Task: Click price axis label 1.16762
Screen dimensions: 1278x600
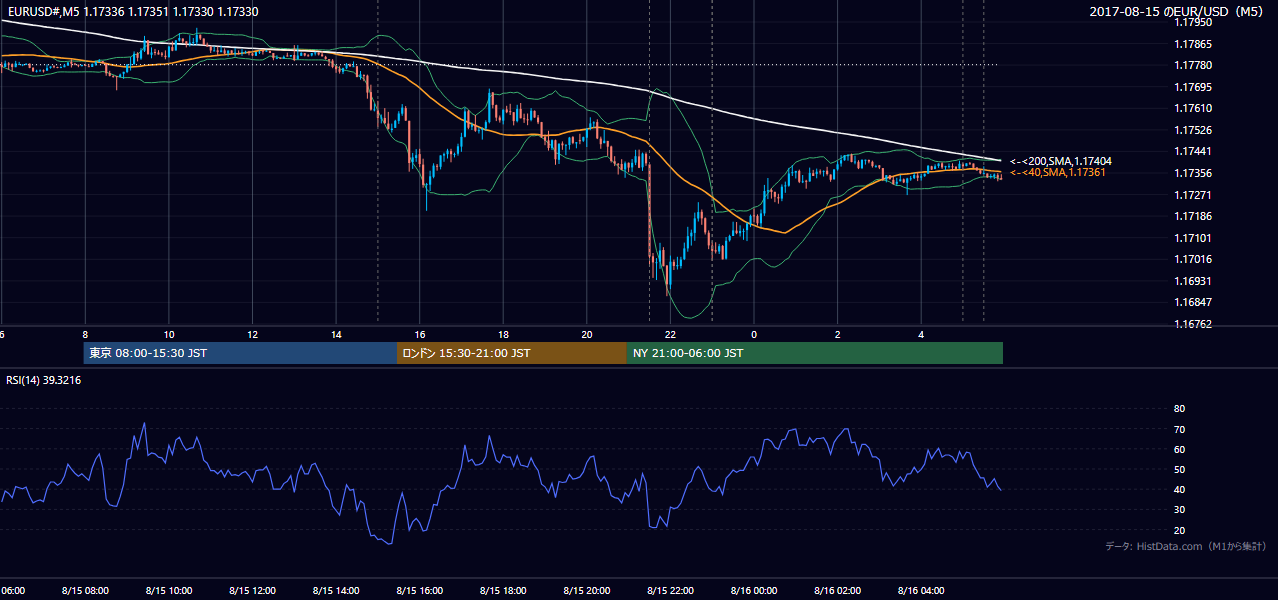Action: [1193, 324]
